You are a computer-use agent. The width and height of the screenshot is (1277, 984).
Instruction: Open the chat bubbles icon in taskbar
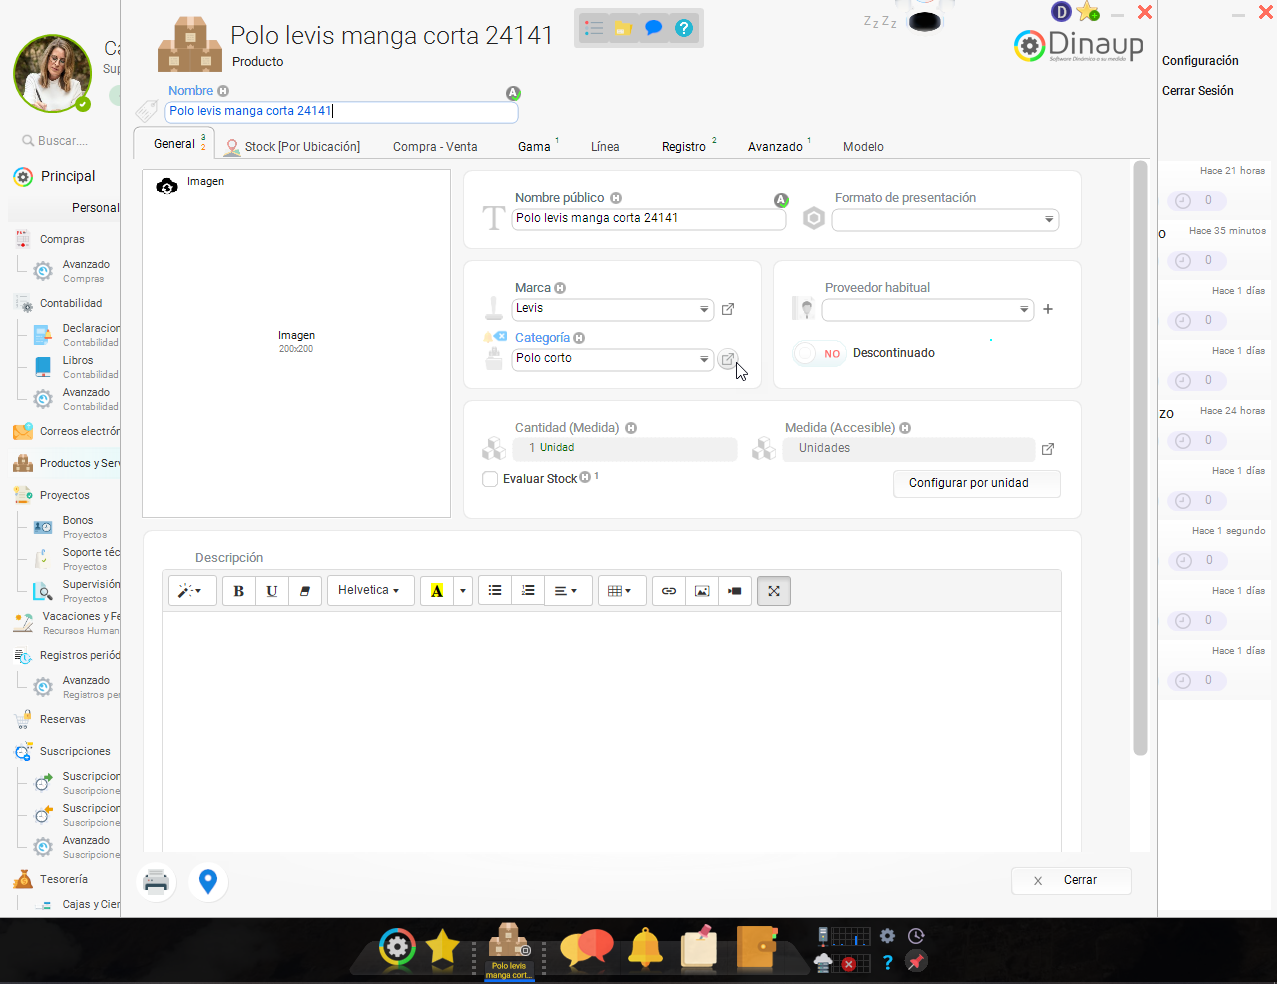586,947
